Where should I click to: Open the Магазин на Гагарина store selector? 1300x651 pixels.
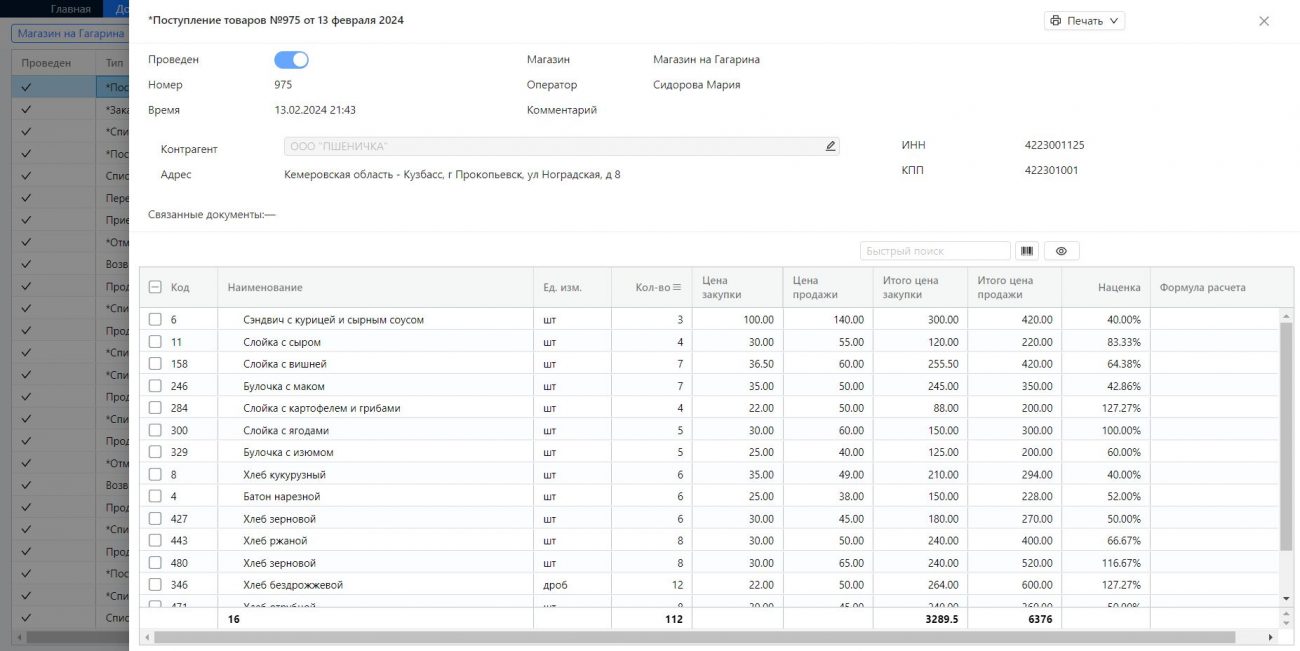pyautogui.click(x=70, y=33)
